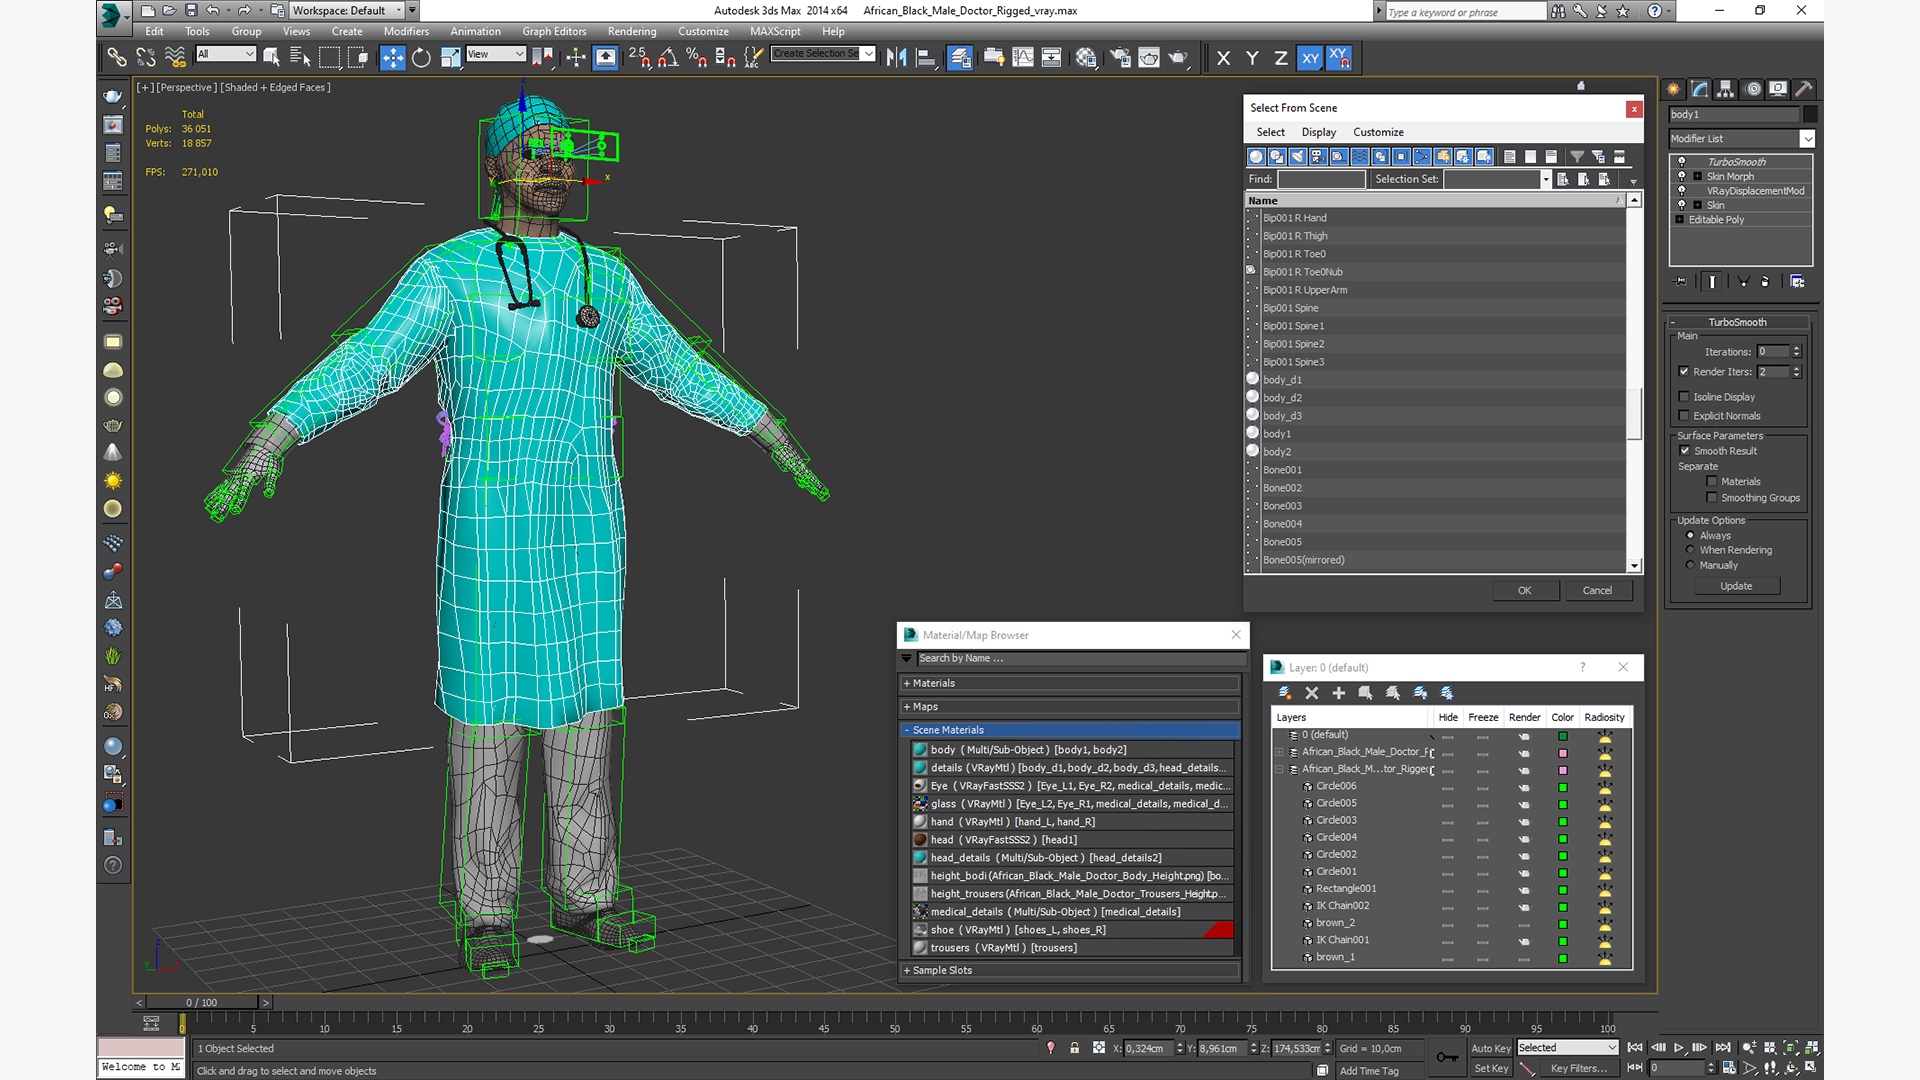Select Manually update option
This screenshot has height=1080, width=1920.
pyautogui.click(x=1691, y=565)
